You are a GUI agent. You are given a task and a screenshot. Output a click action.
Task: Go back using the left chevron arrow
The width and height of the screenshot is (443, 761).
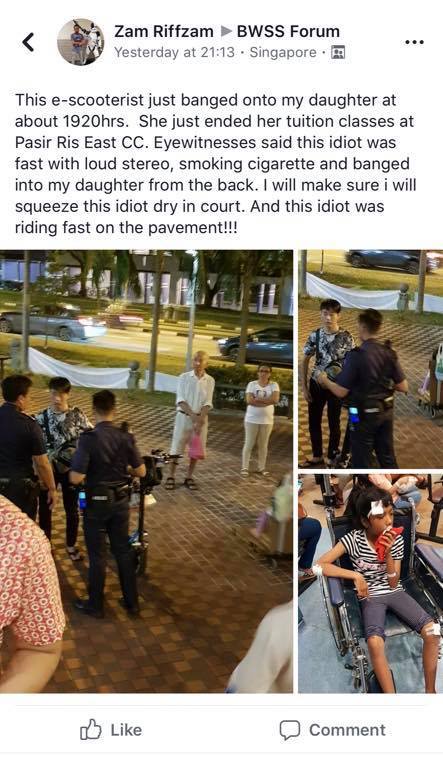click(29, 42)
